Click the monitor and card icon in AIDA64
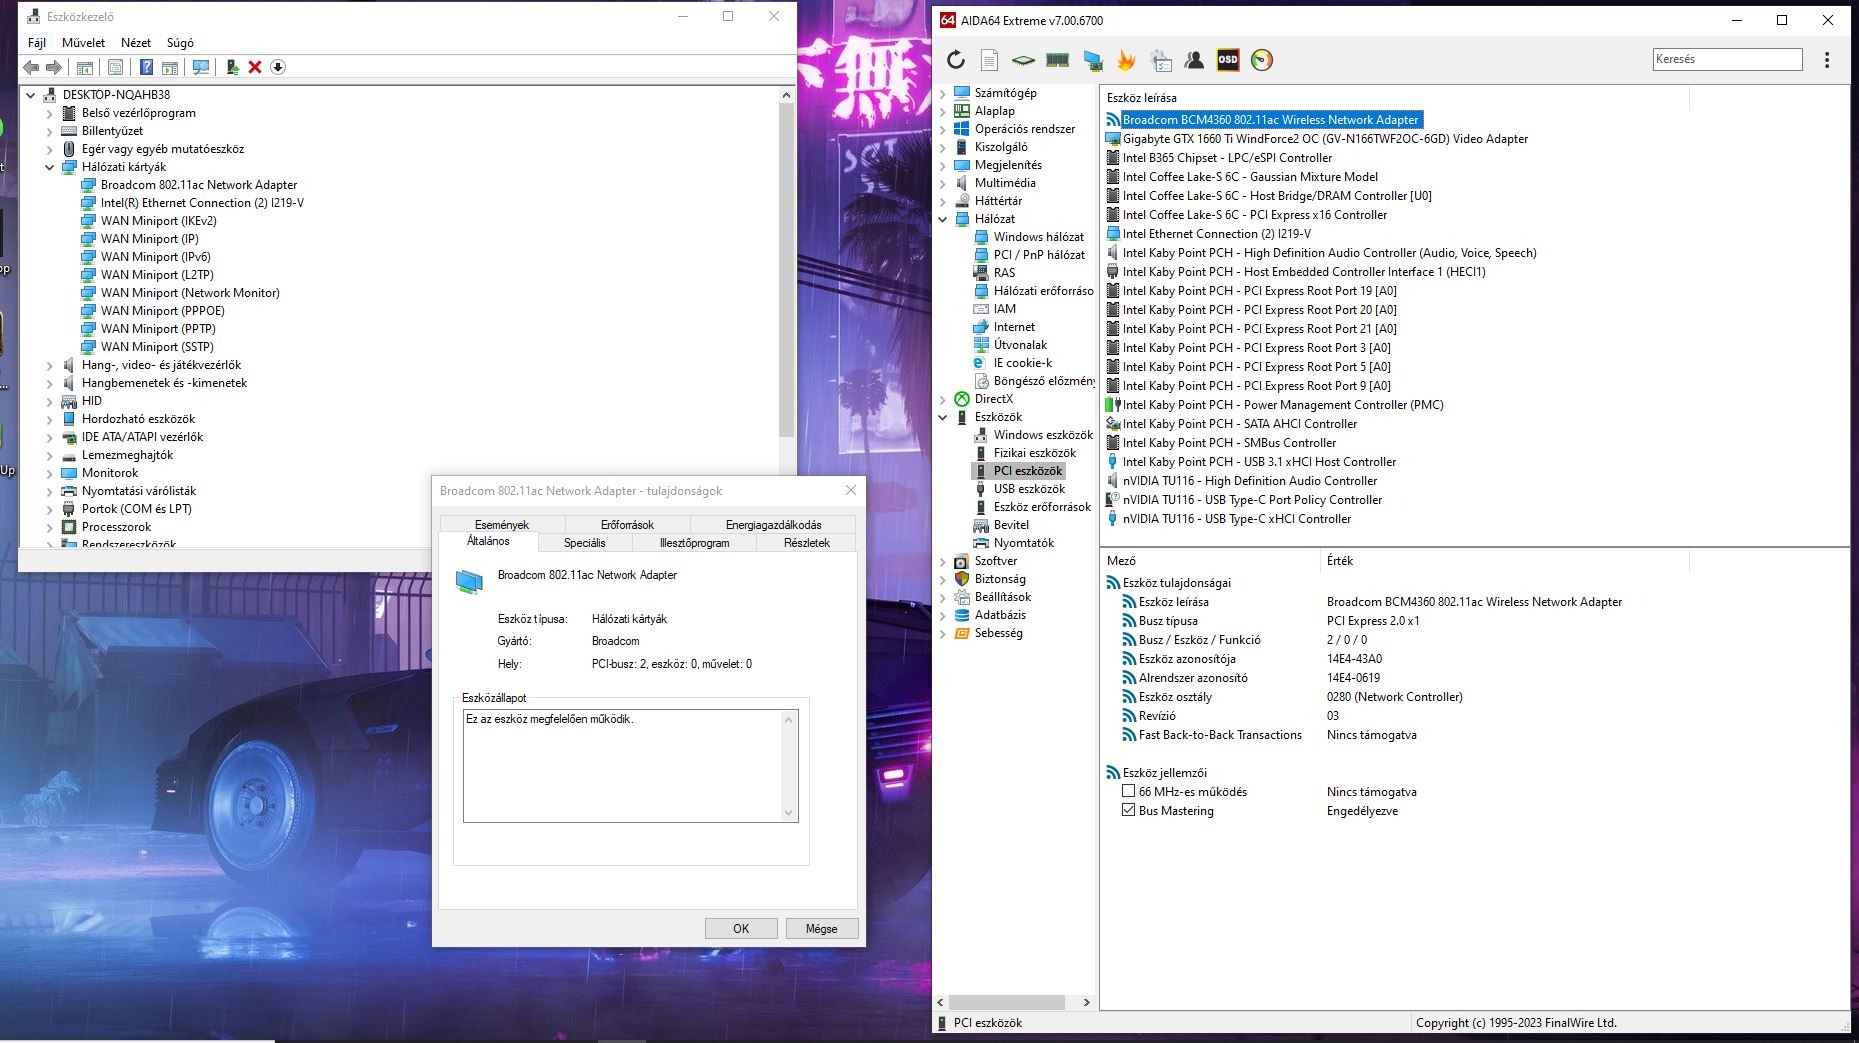This screenshot has height=1043, width=1859. [1092, 60]
